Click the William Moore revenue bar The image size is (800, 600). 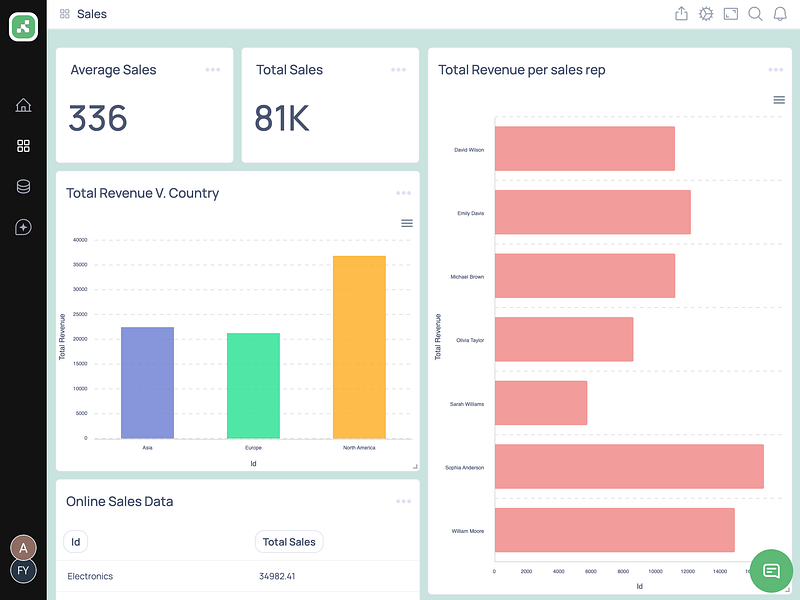tap(615, 530)
